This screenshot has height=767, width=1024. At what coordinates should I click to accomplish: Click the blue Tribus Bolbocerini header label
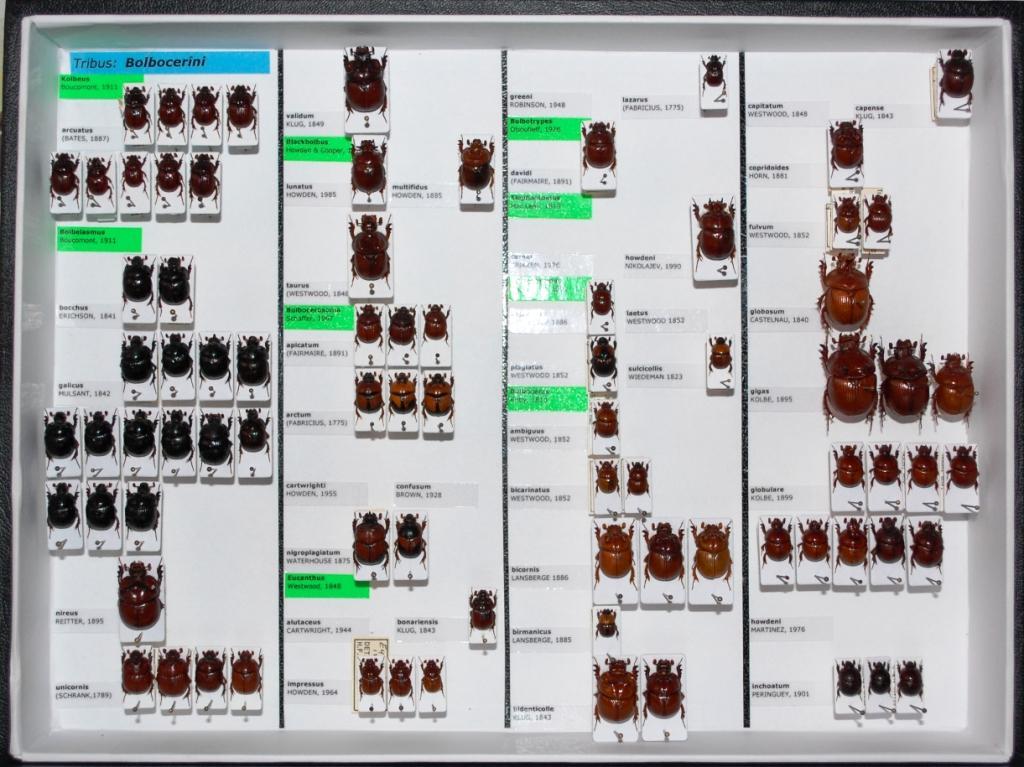(170, 62)
